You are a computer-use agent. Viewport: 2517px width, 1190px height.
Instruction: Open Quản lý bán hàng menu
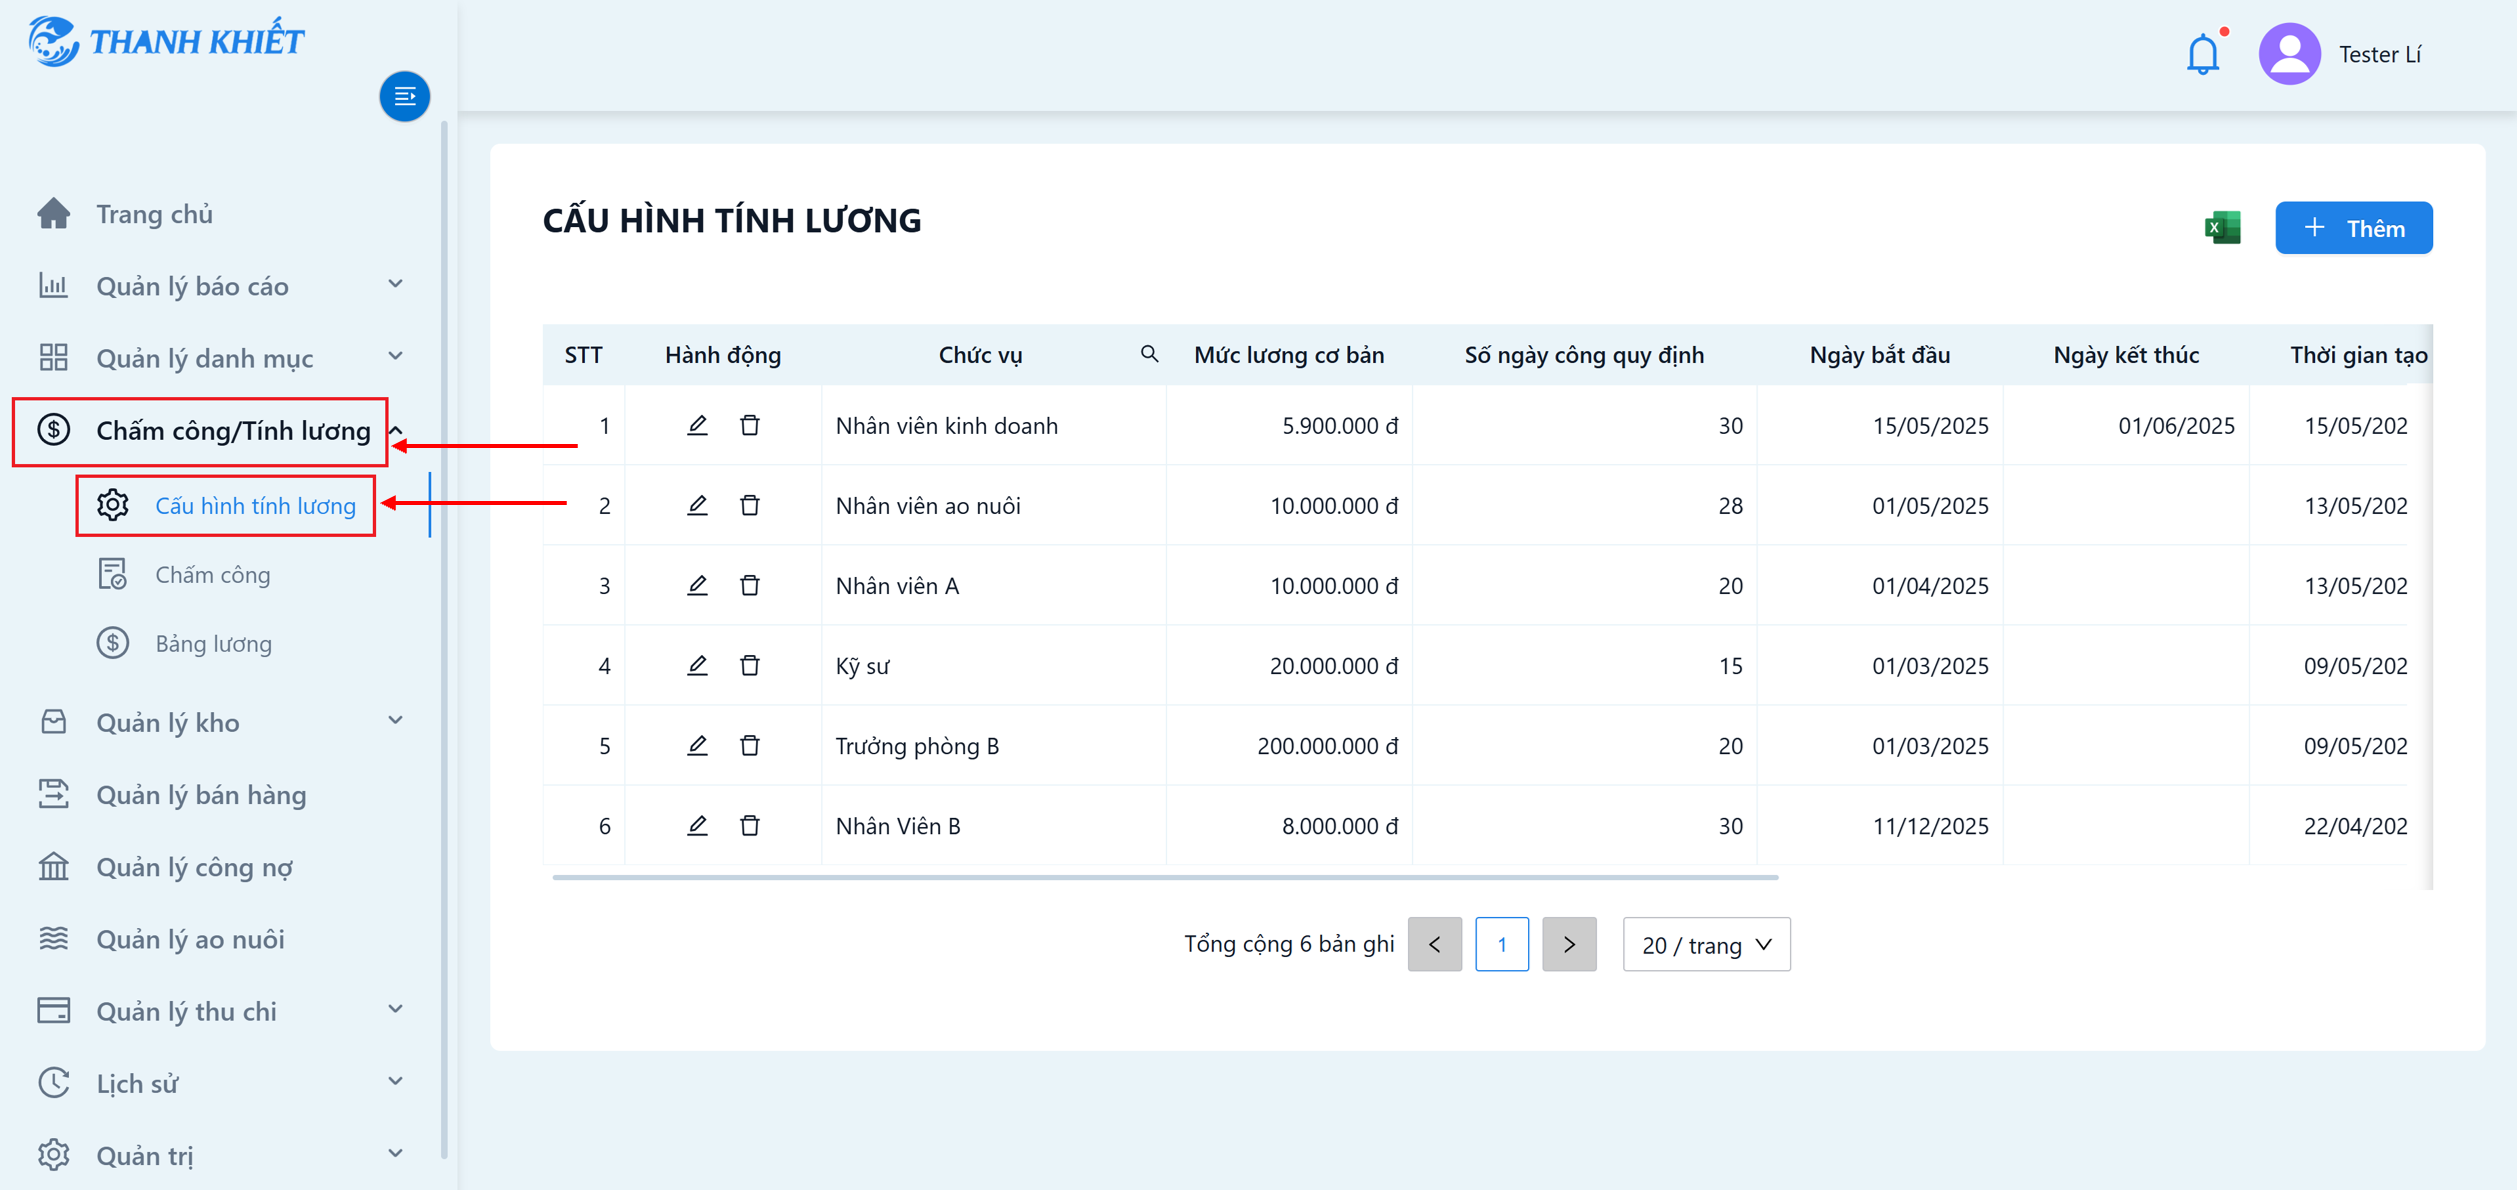click(x=201, y=794)
